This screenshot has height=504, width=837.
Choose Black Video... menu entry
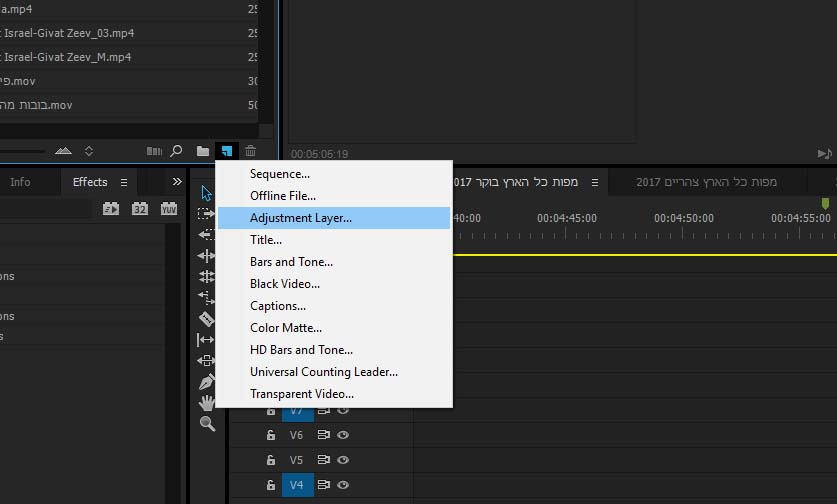[x=334, y=284]
